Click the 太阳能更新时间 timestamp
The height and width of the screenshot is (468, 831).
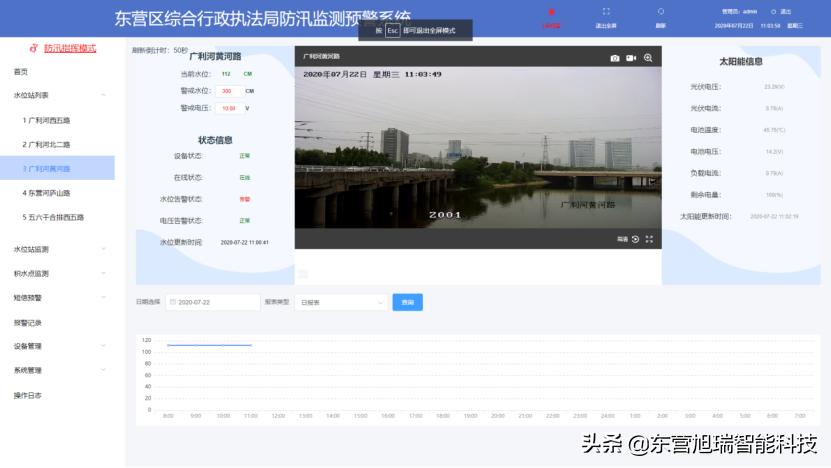pyautogui.click(x=774, y=216)
